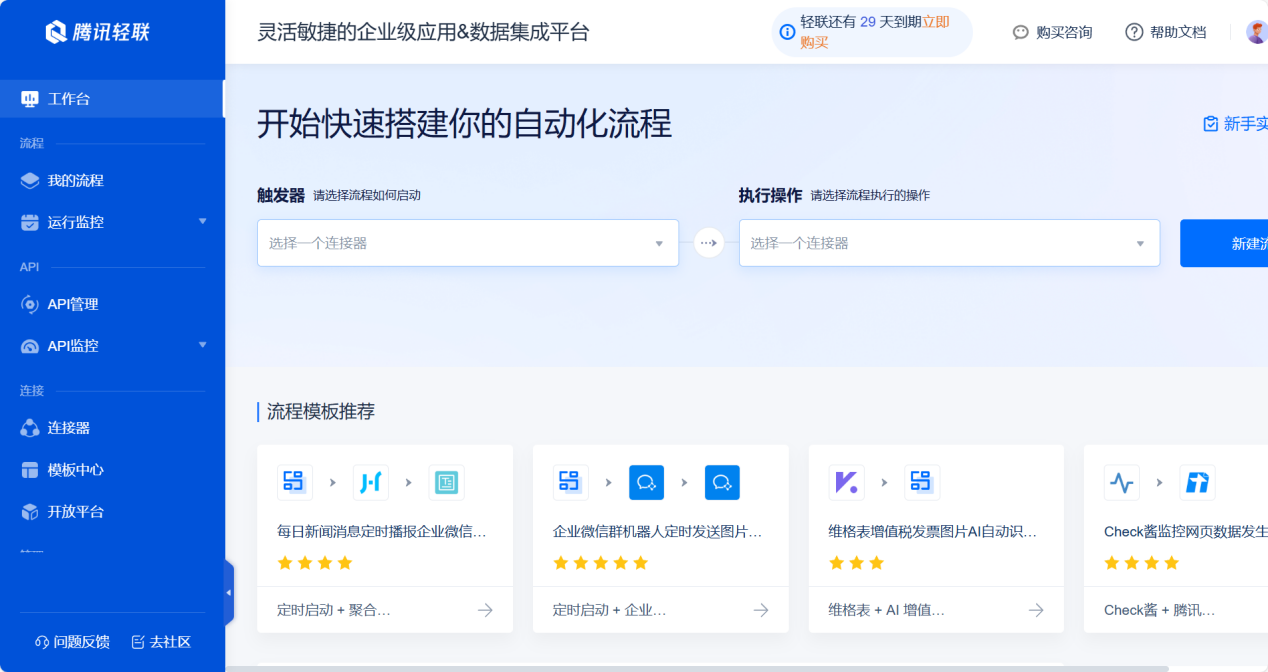Click the 维格表 icon on the third template card
The image size is (1268, 672).
845,482
